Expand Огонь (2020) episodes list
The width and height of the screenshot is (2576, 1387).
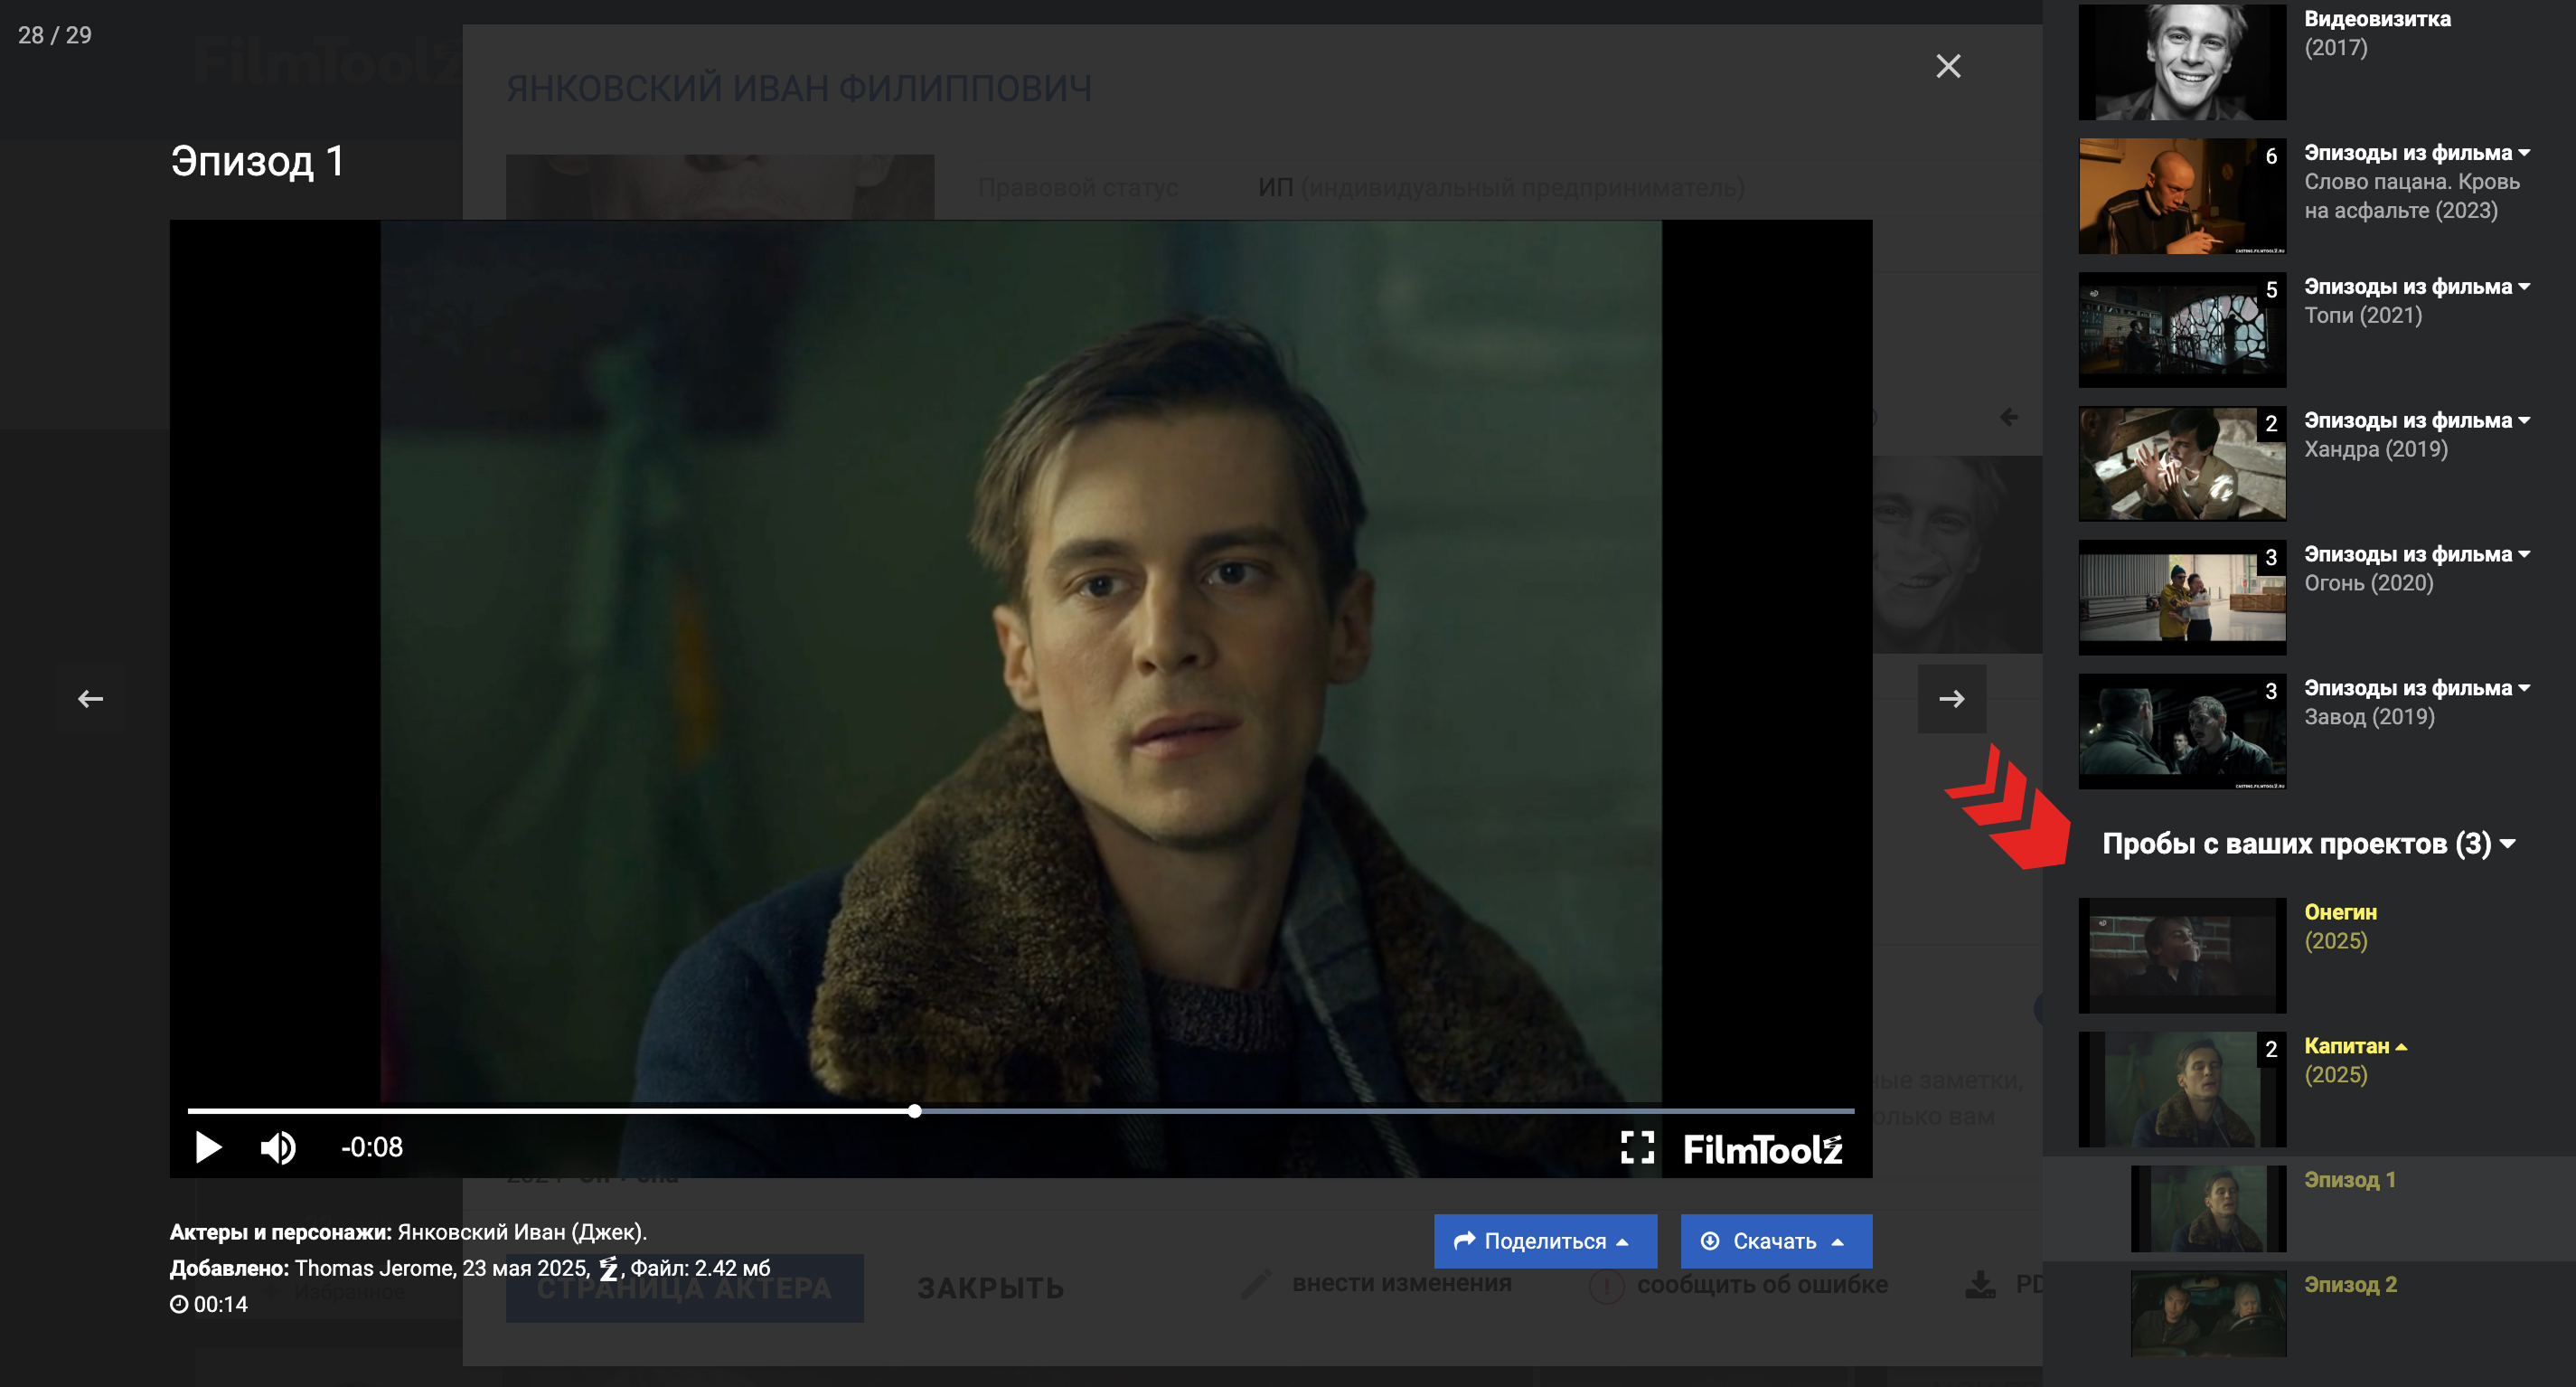click(2524, 555)
